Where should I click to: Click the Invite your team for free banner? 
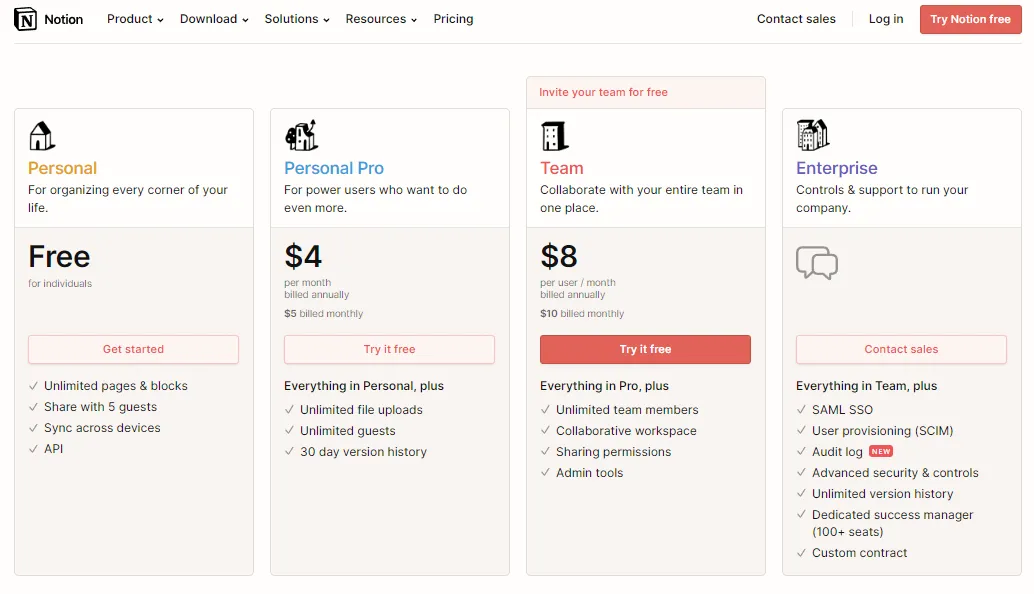(x=646, y=92)
